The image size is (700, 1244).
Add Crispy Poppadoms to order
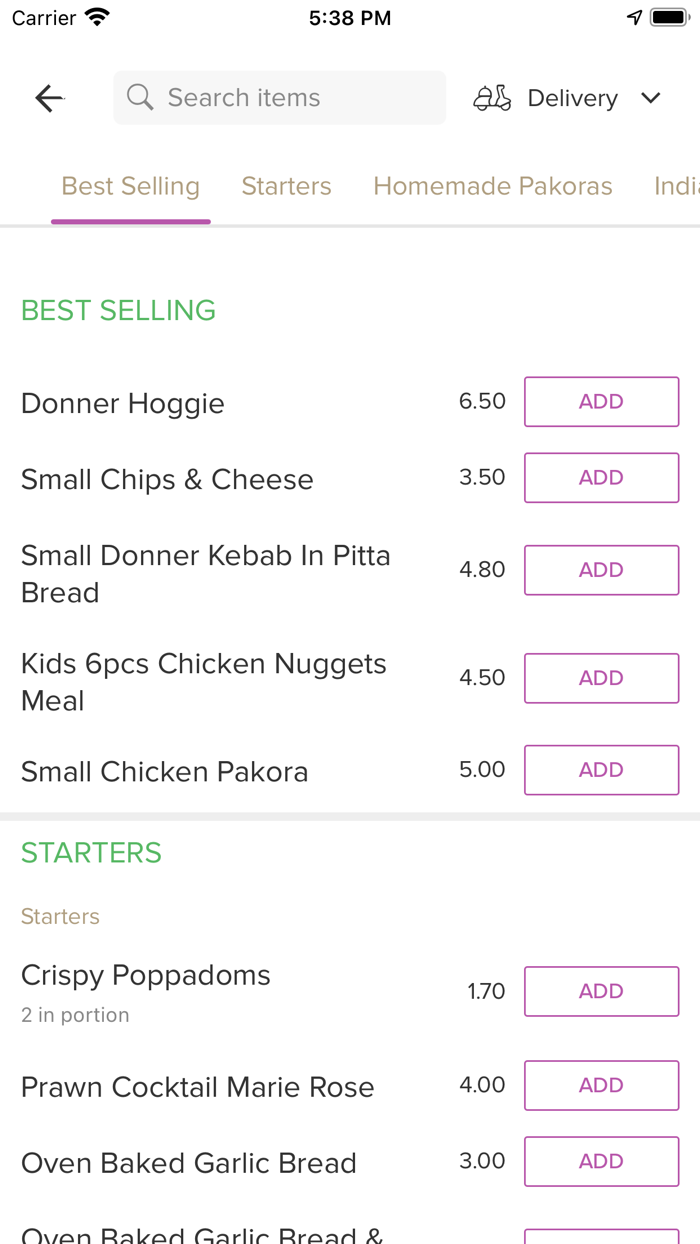[x=601, y=991]
